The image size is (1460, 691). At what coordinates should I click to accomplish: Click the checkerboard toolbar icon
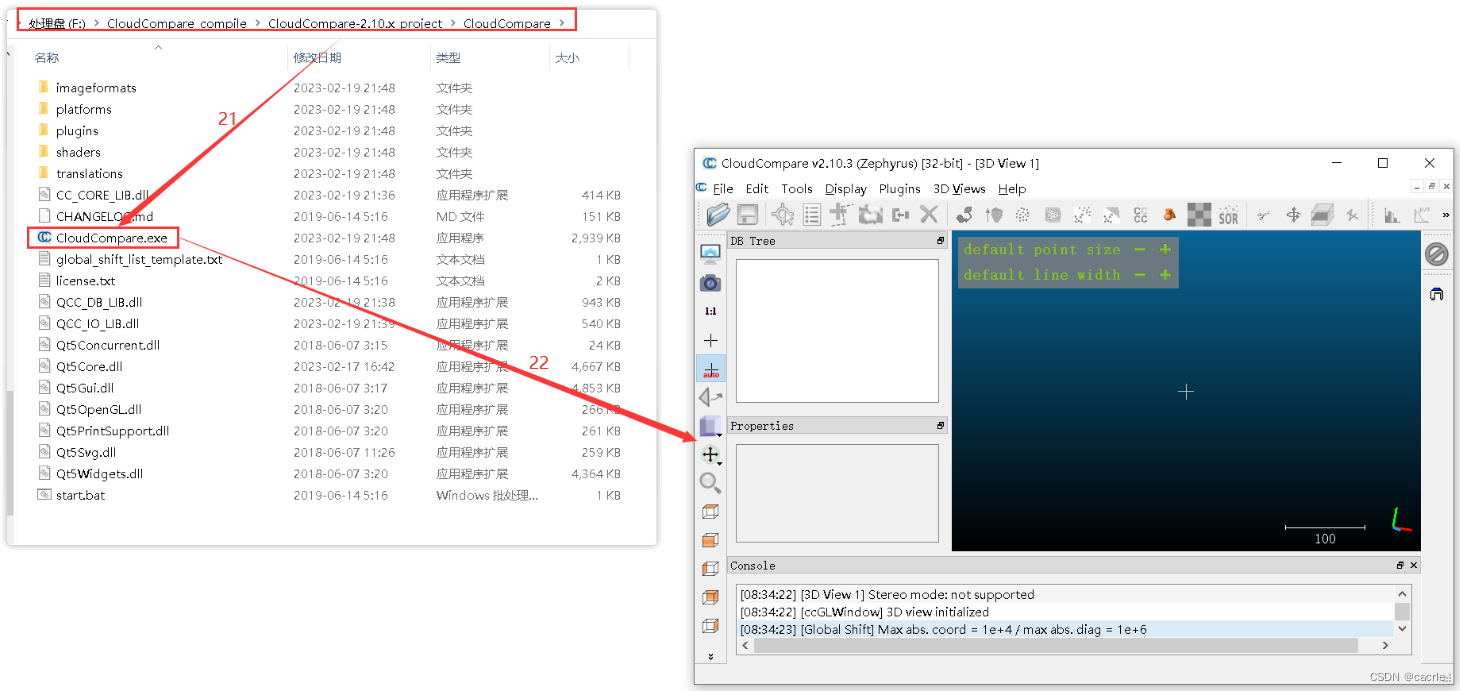pyautogui.click(x=1199, y=214)
